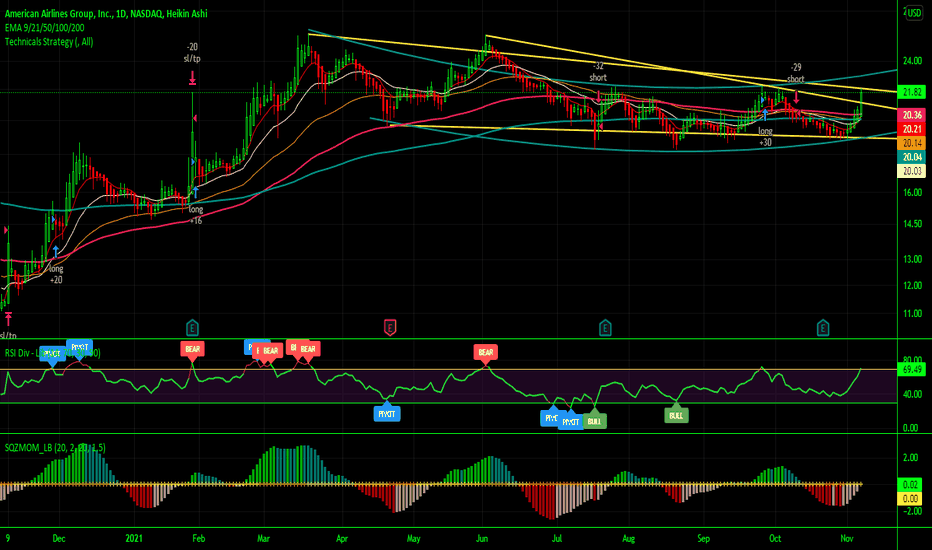Image resolution: width=932 pixels, height=550 pixels.
Task: Click the red 20.36 EMA price label
Action: point(912,115)
